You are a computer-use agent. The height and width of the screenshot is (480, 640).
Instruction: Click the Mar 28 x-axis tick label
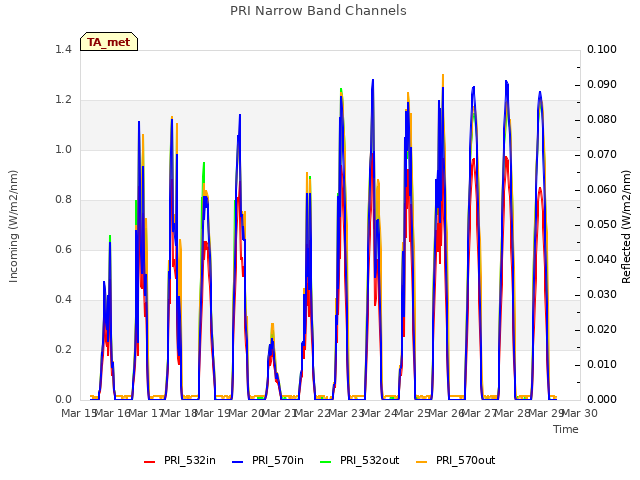[x=513, y=413]
